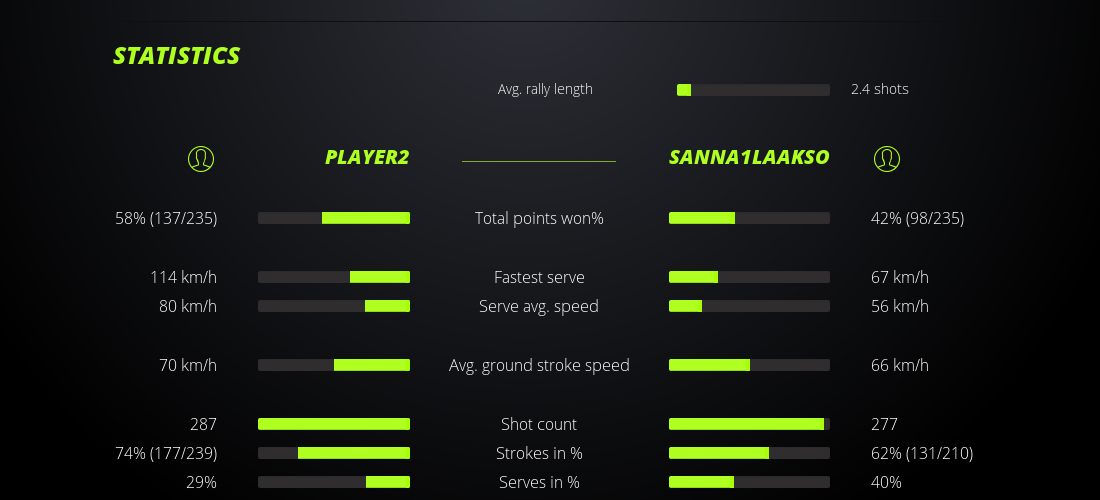Image resolution: width=1100 pixels, height=500 pixels.
Task: Click Sanna1laakso's Total points won bar
Action: 749,218
